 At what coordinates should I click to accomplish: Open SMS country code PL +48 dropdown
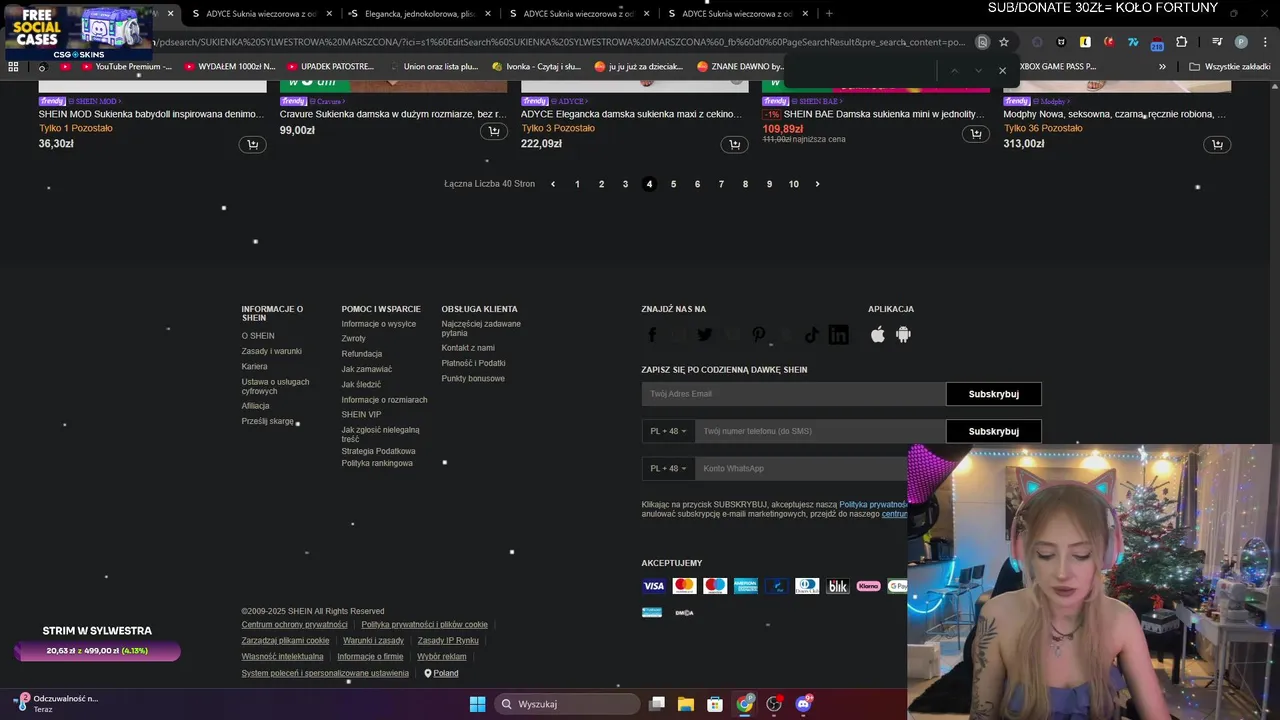(668, 431)
